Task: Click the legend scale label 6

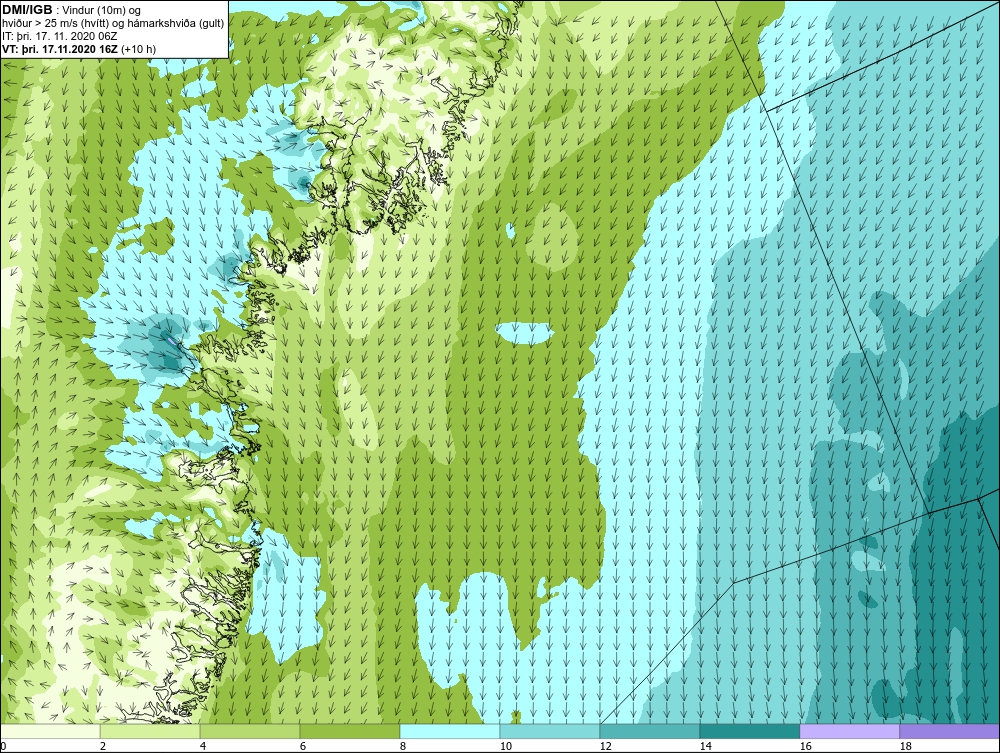Action: coord(303,746)
